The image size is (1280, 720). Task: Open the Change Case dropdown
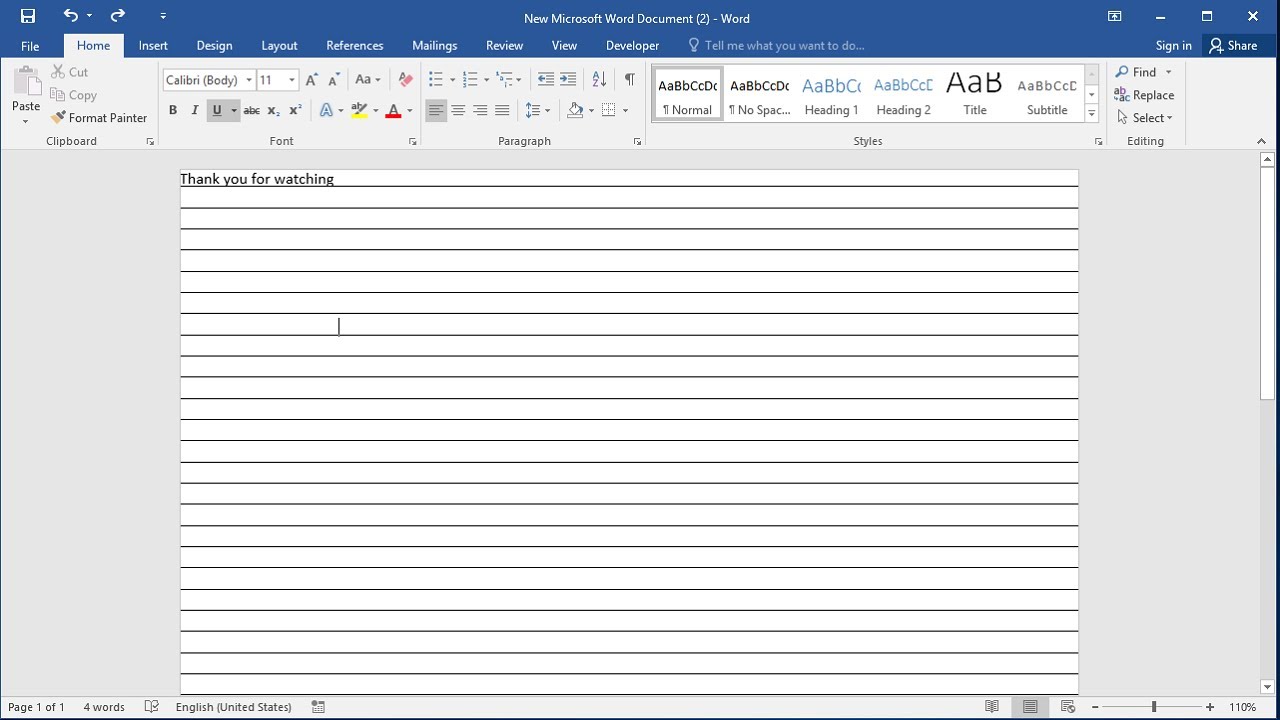coord(367,80)
